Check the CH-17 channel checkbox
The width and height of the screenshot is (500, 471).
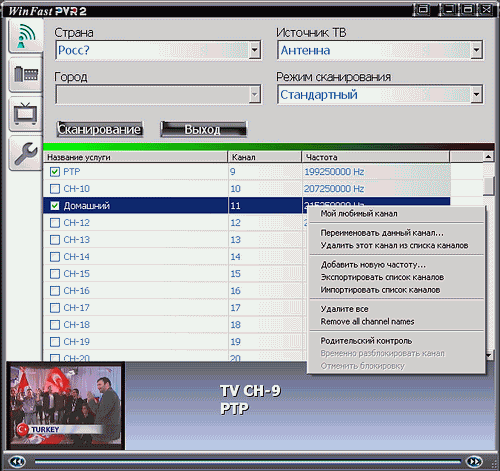pos(55,308)
